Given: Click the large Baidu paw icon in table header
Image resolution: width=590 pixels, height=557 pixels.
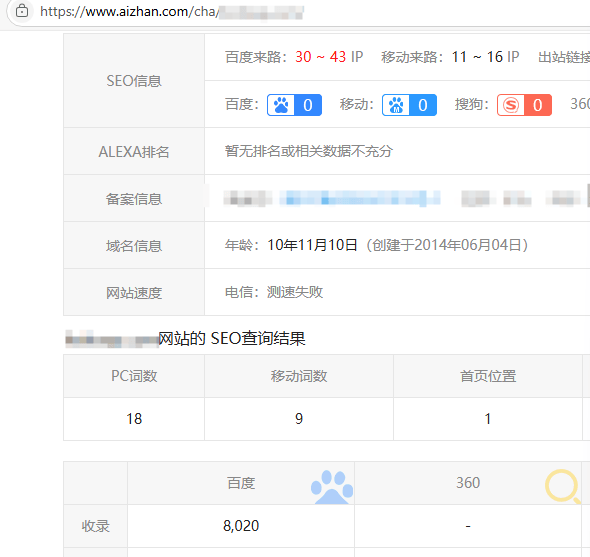Looking at the screenshot, I should tap(332, 487).
